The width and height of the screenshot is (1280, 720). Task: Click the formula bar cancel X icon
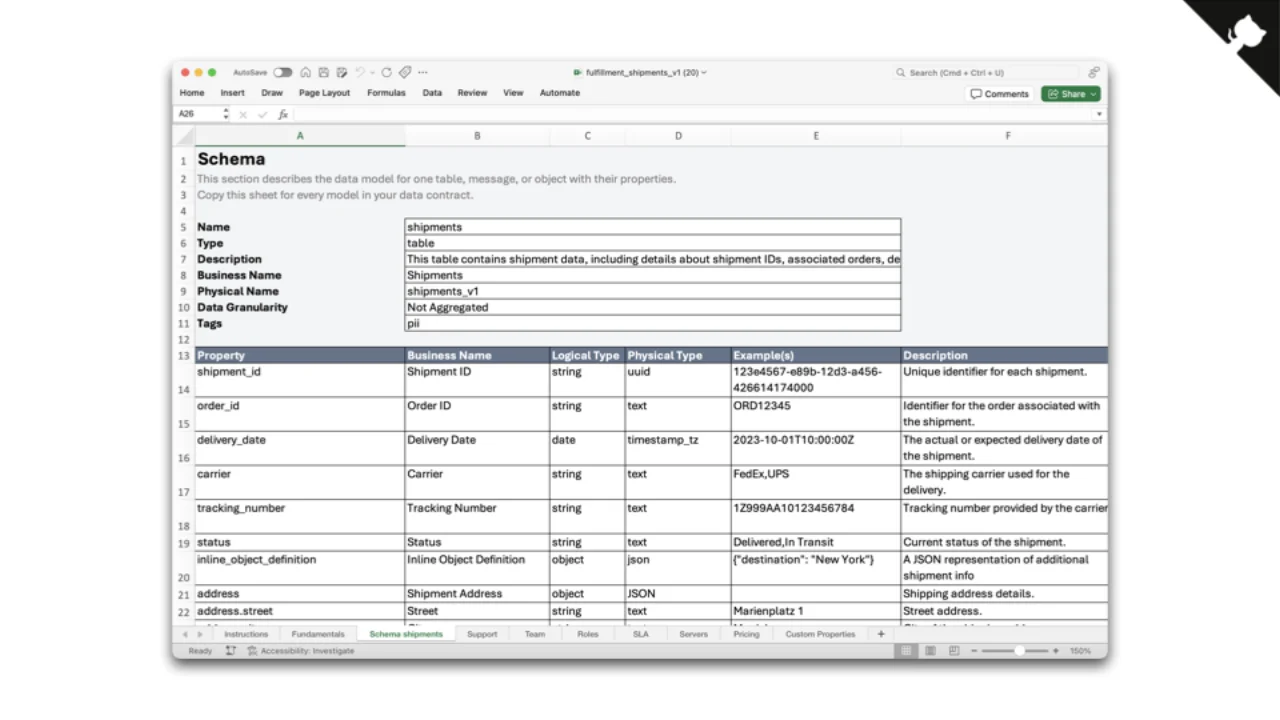click(x=243, y=115)
